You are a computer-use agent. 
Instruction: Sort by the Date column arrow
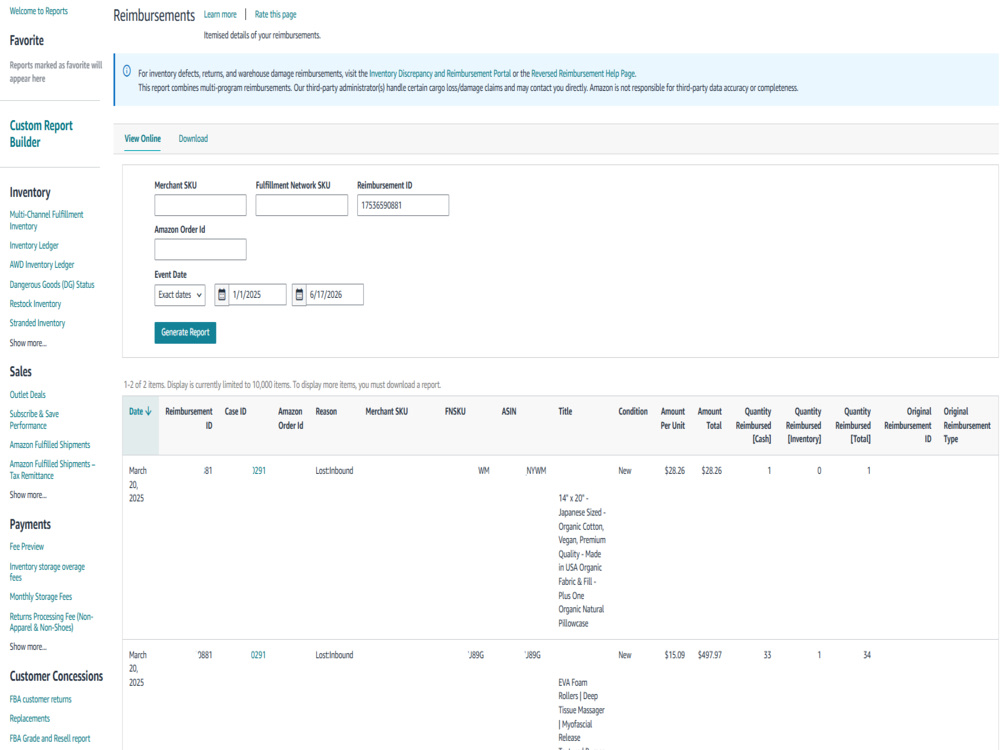point(149,411)
